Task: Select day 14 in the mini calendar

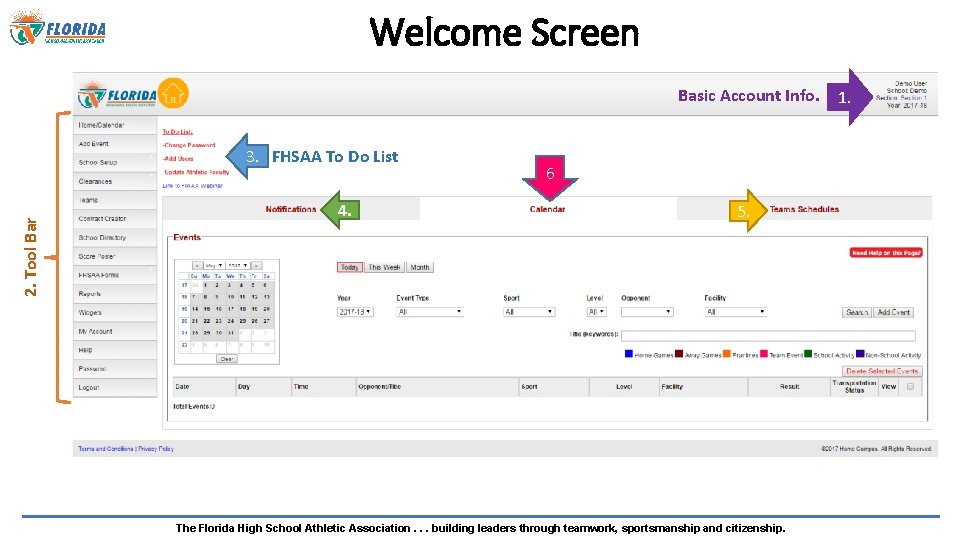Action: click(x=195, y=309)
